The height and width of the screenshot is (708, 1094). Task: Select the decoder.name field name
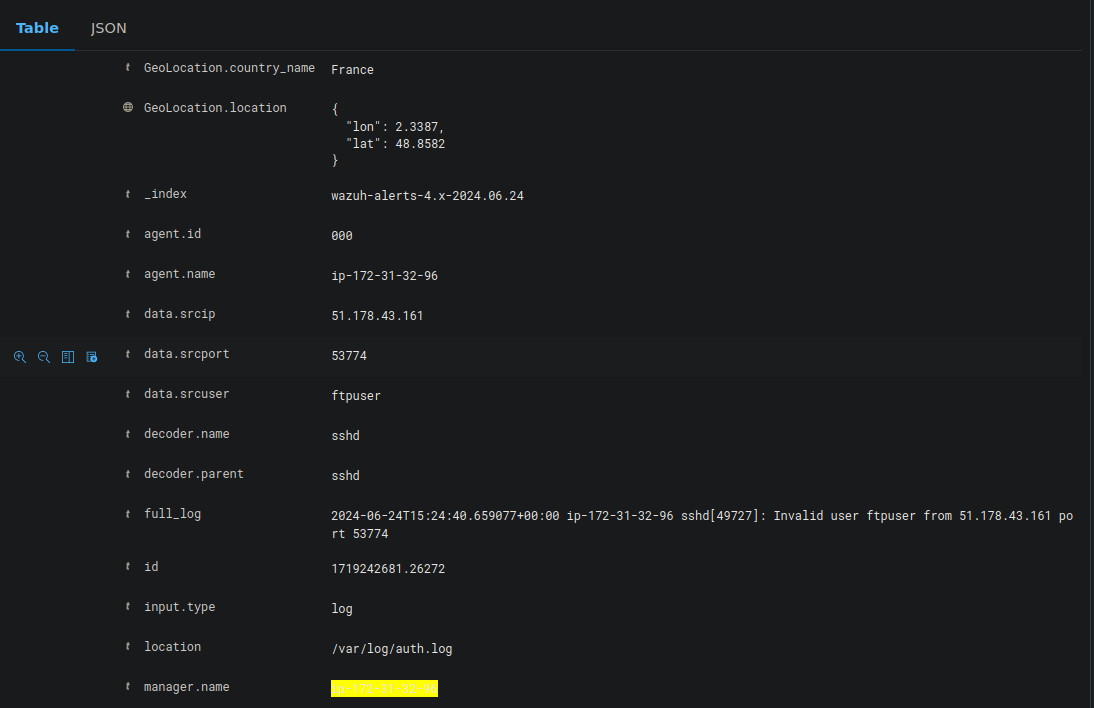click(186, 434)
